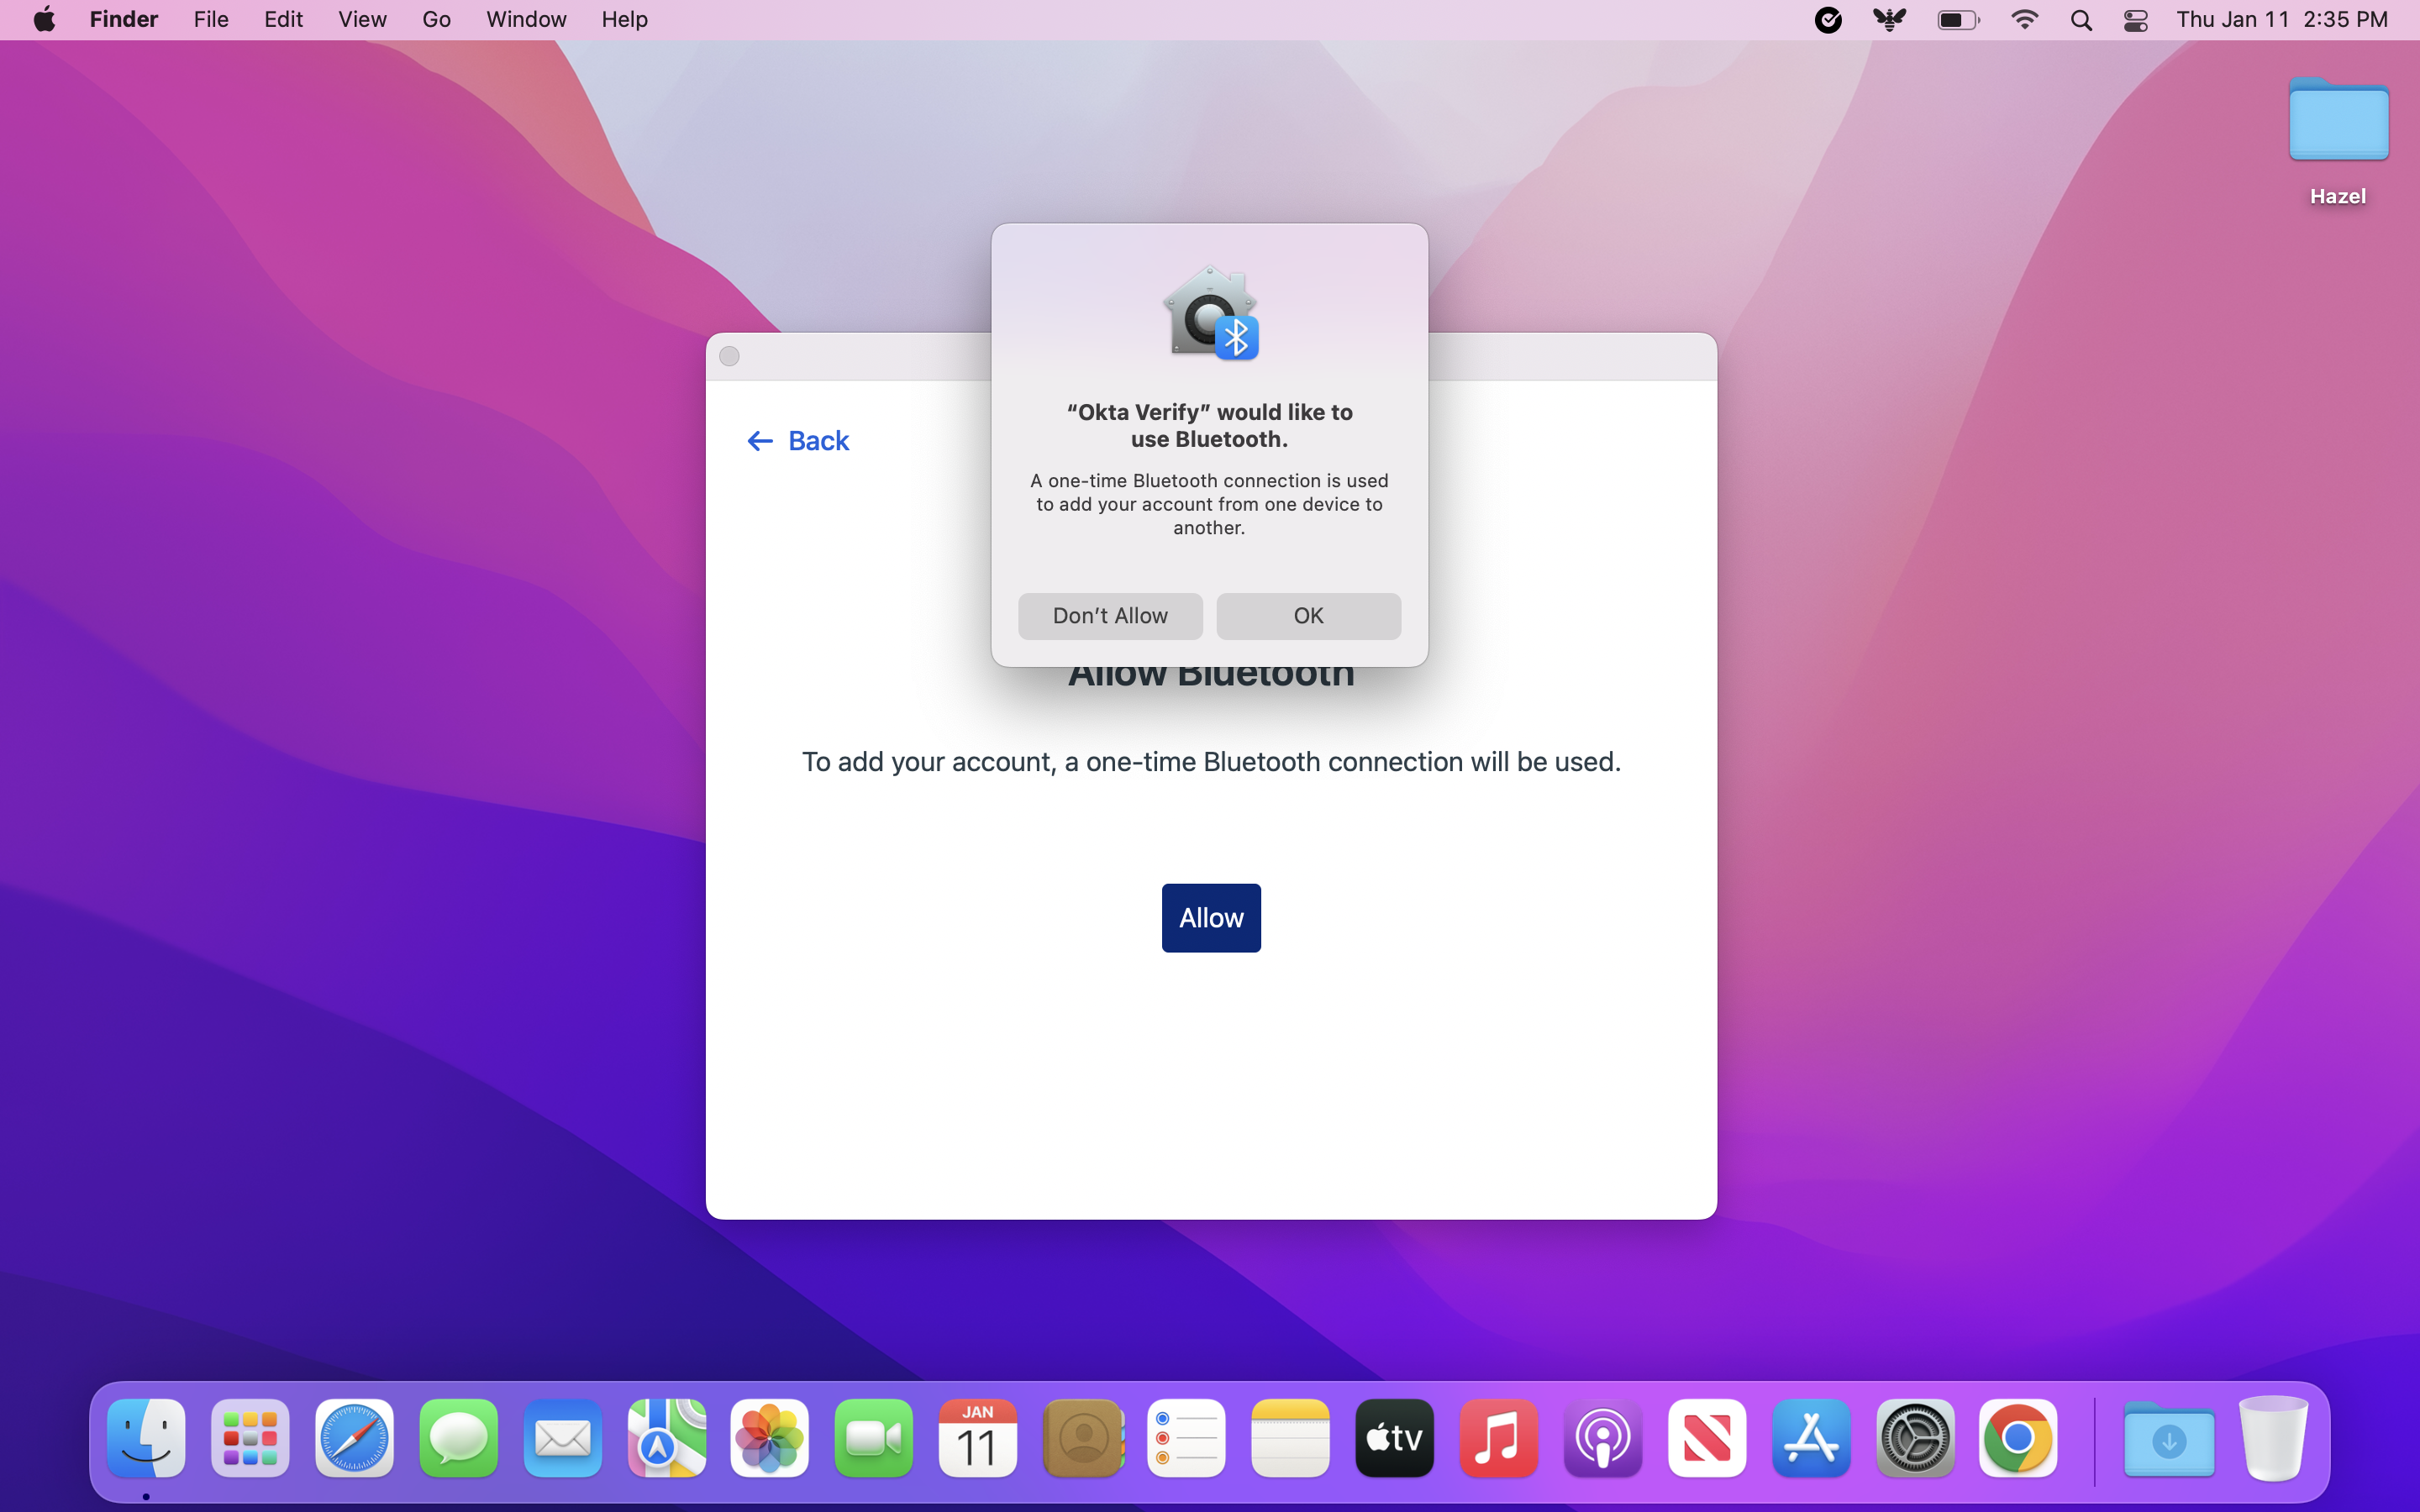Open Reminders from the Dock

(1186, 1438)
